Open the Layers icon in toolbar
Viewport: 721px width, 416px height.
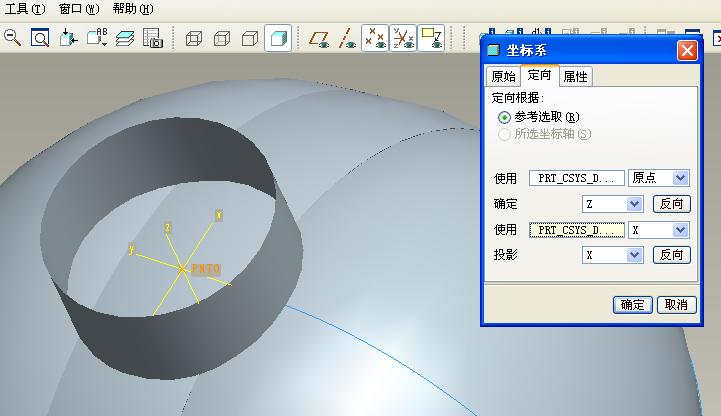coord(125,38)
